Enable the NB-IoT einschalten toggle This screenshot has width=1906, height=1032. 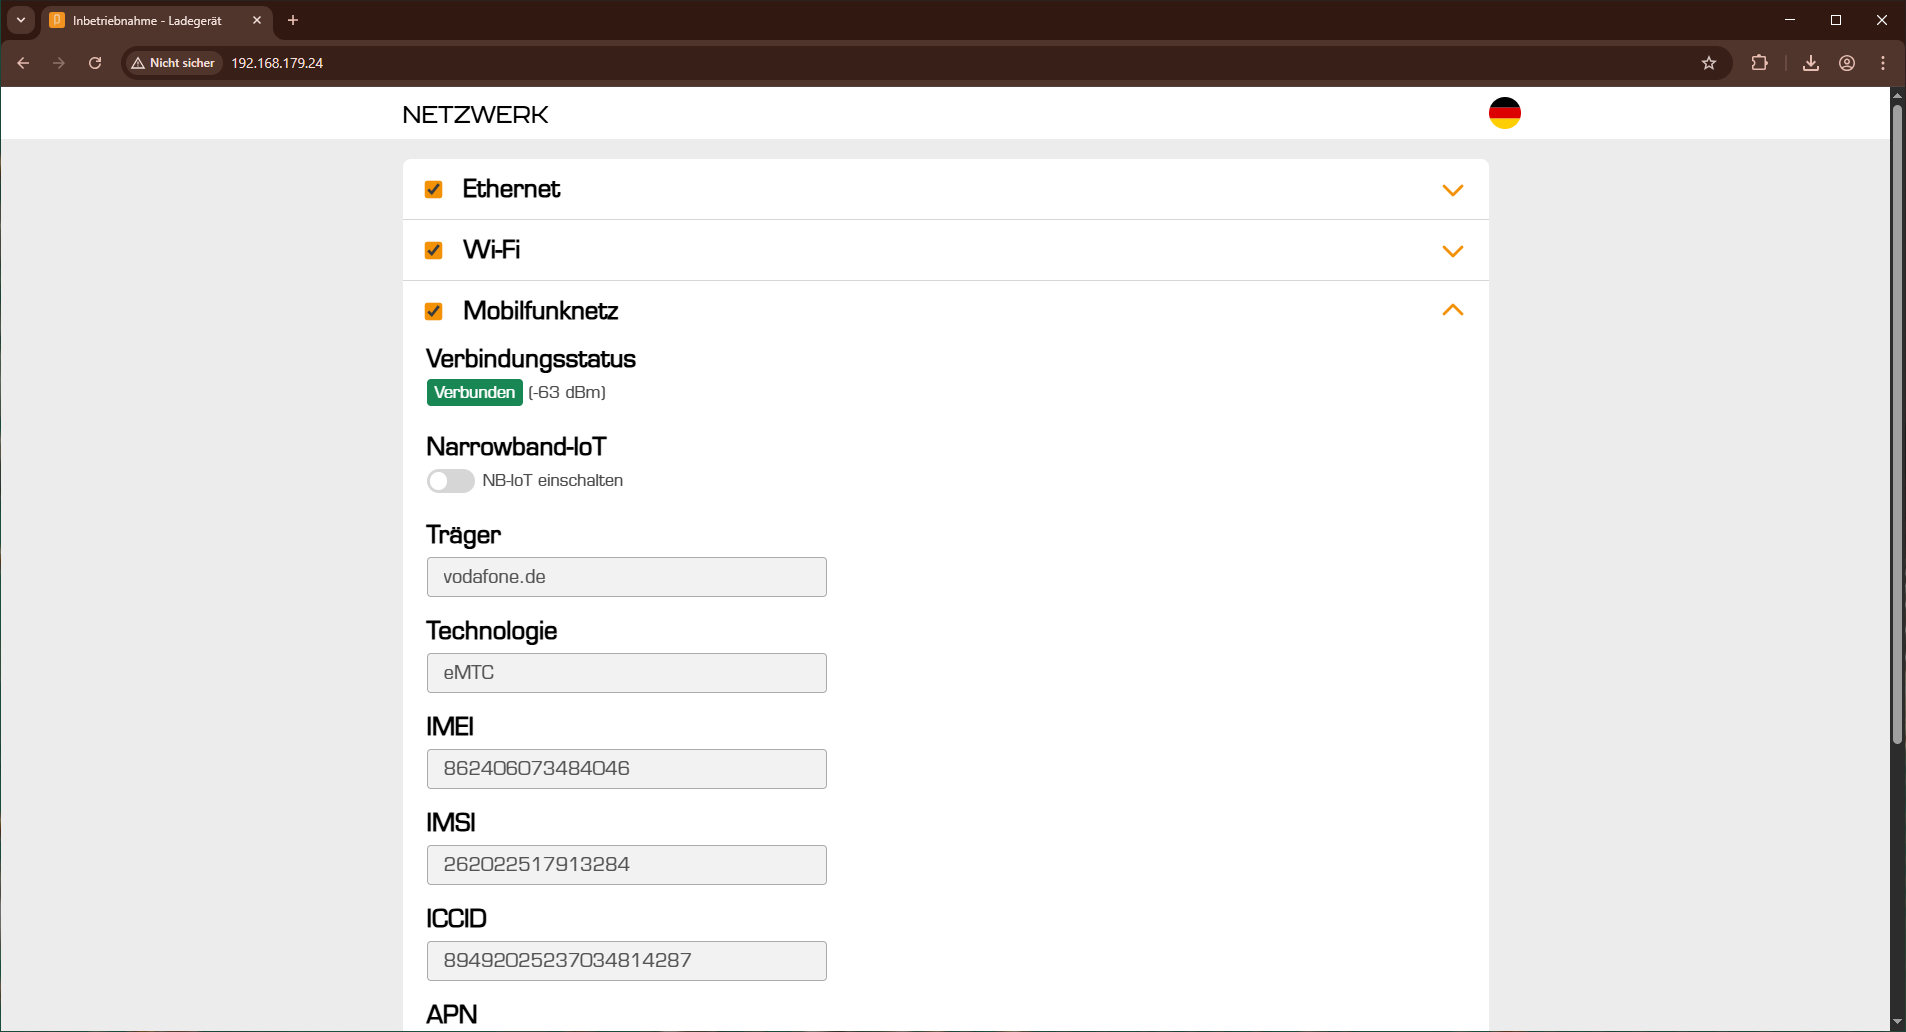450,481
